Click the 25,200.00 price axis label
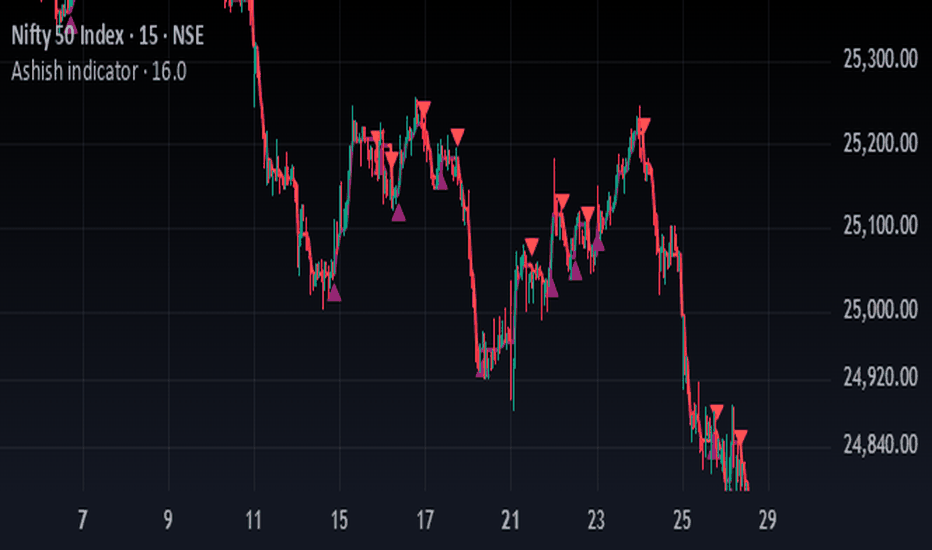This screenshot has height=550, width=932. click(x=880, y=143)
